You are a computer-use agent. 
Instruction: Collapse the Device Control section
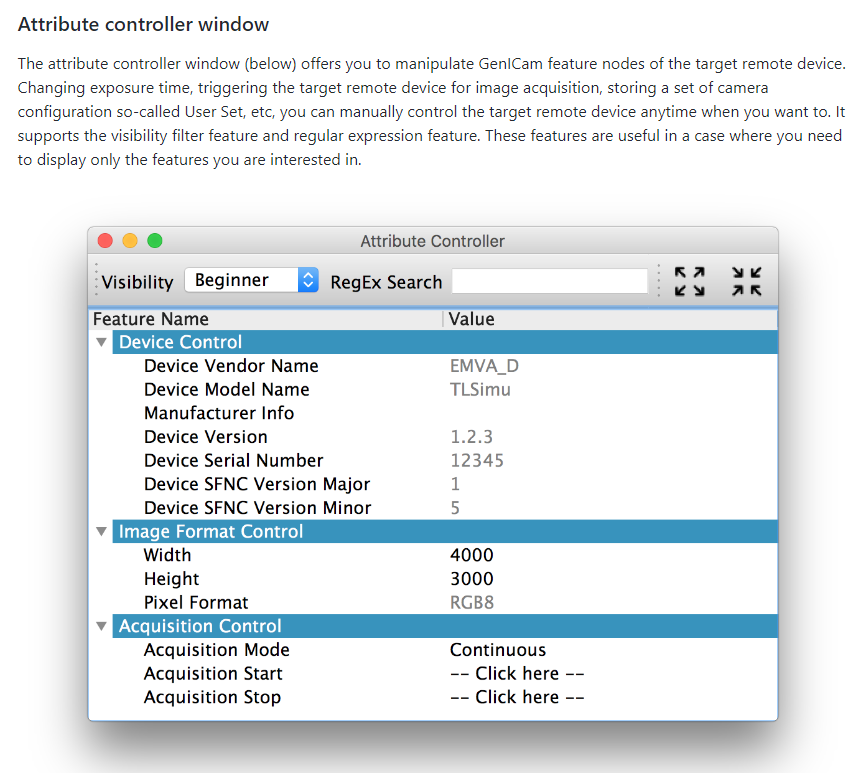point(100,341)
